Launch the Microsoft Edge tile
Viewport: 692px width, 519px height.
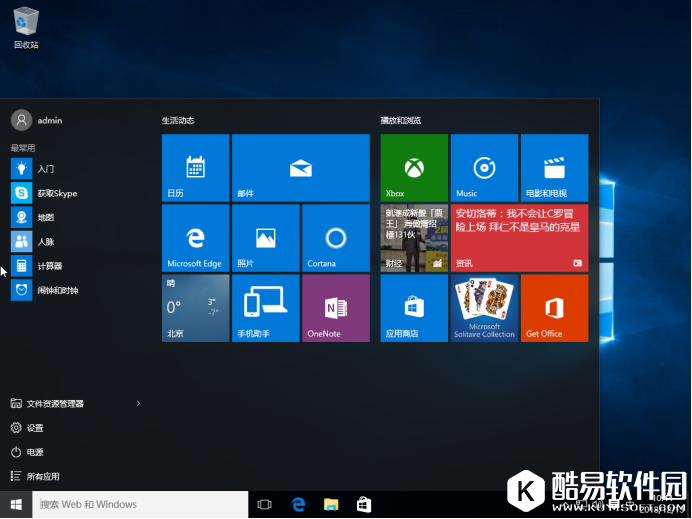[x=195, y=238]
